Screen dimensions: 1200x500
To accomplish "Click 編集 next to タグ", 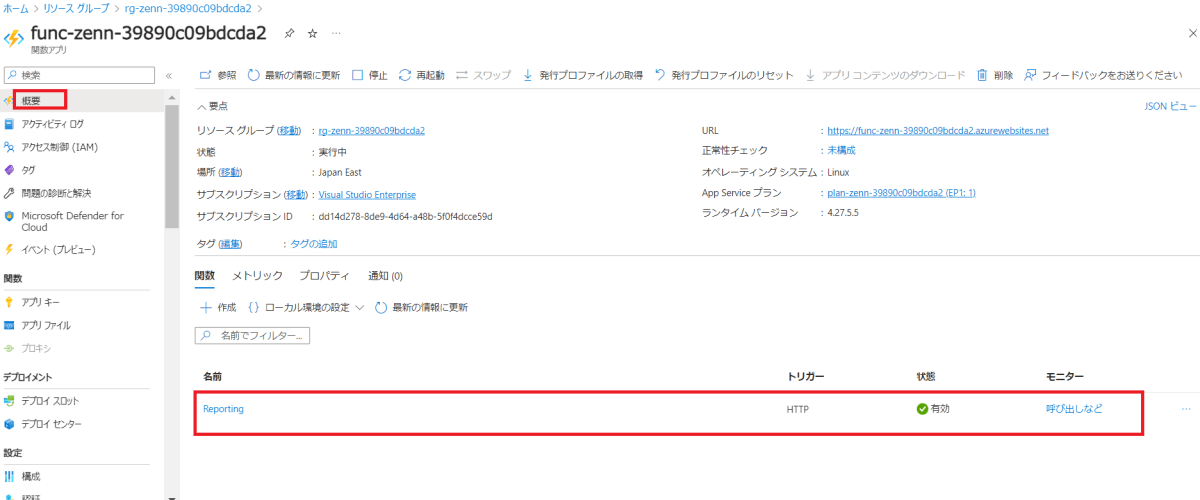I will point(230,244).
